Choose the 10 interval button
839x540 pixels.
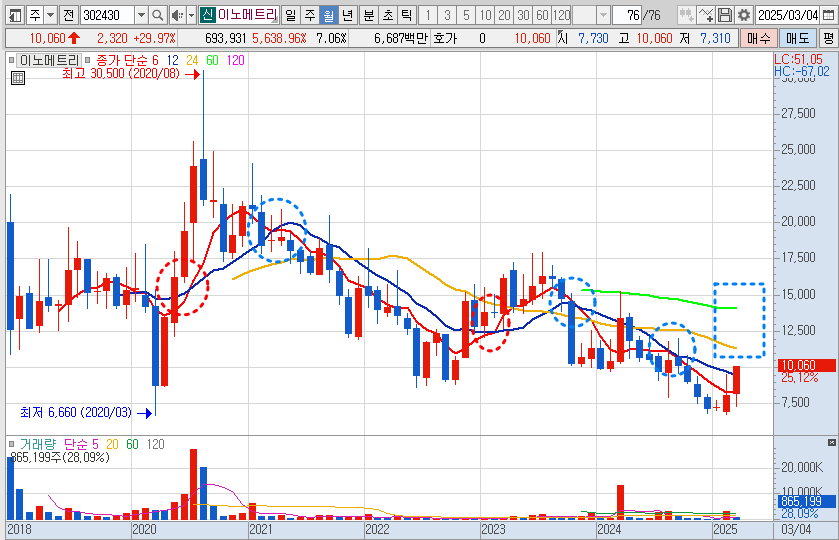(x=485, y=15)
